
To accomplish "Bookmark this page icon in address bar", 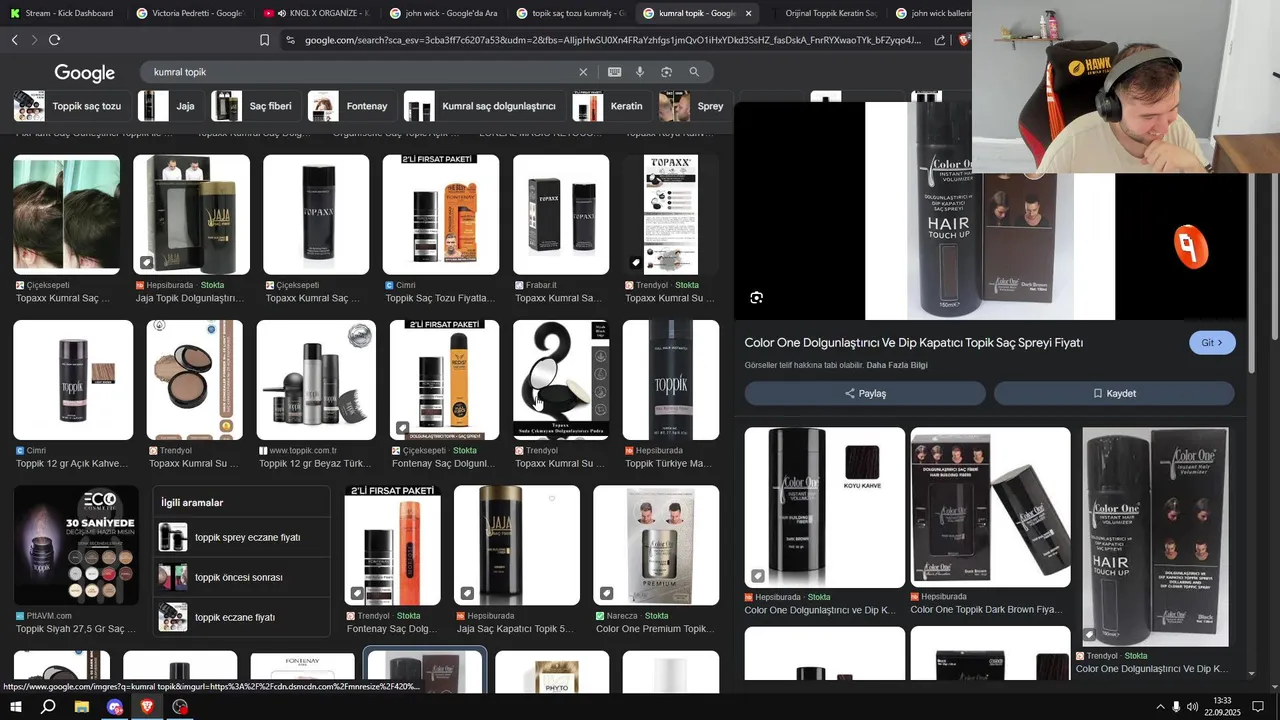I will pos(264,40).
